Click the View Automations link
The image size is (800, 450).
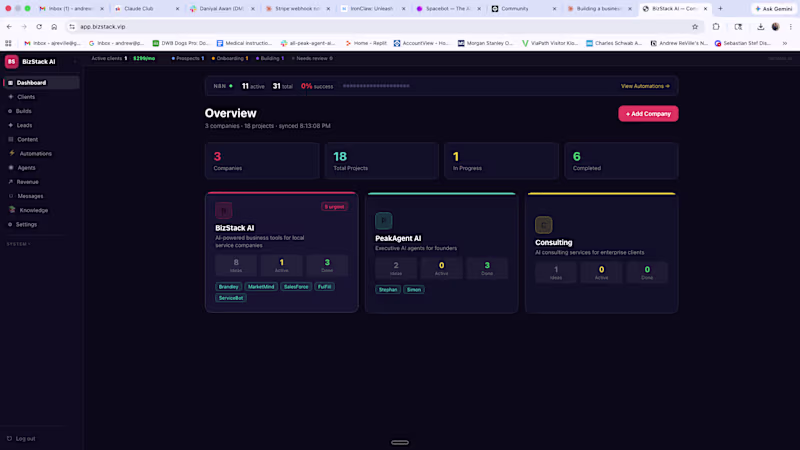coord(645,86)
